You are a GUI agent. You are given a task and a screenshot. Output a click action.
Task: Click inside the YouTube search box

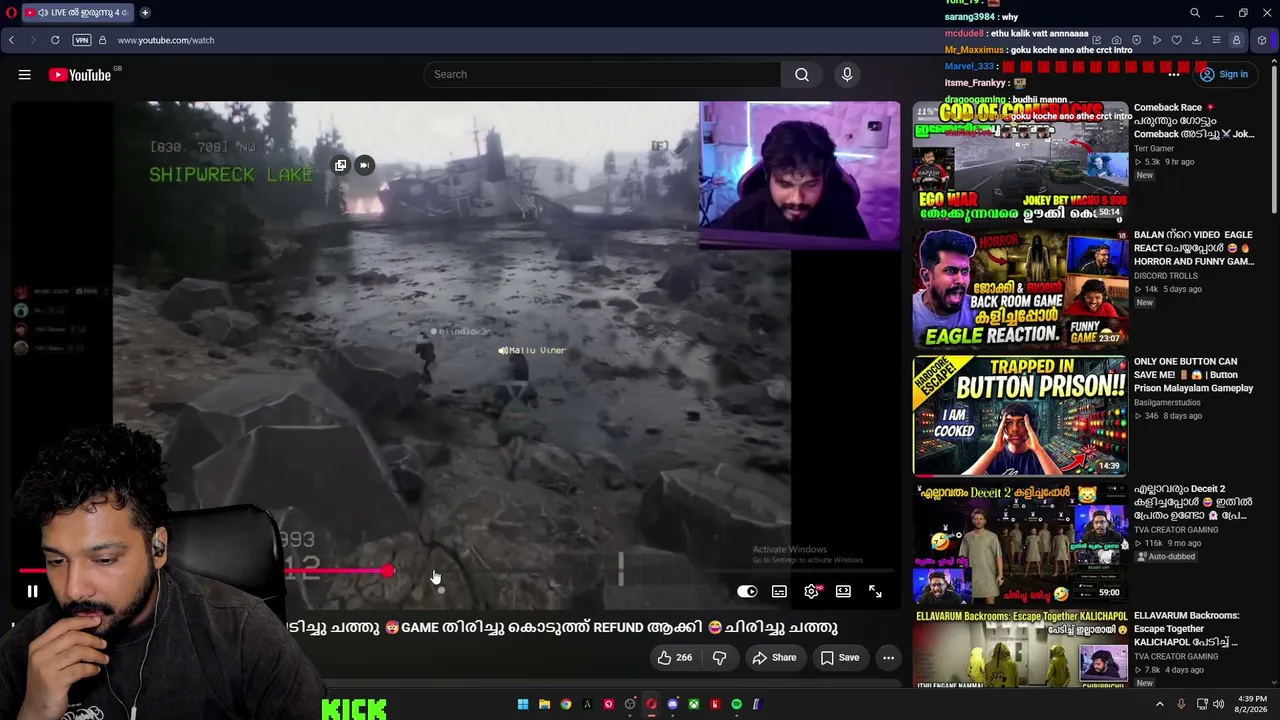[x=602, y=74]
